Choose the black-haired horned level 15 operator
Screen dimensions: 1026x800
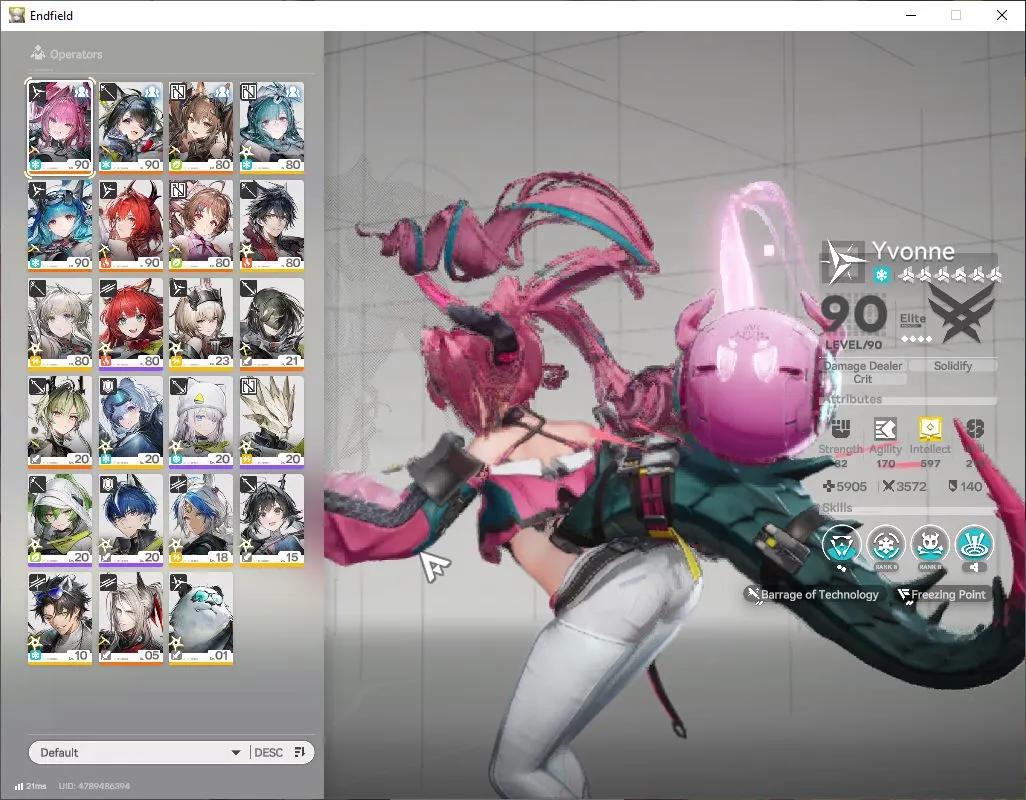[272, 520]
